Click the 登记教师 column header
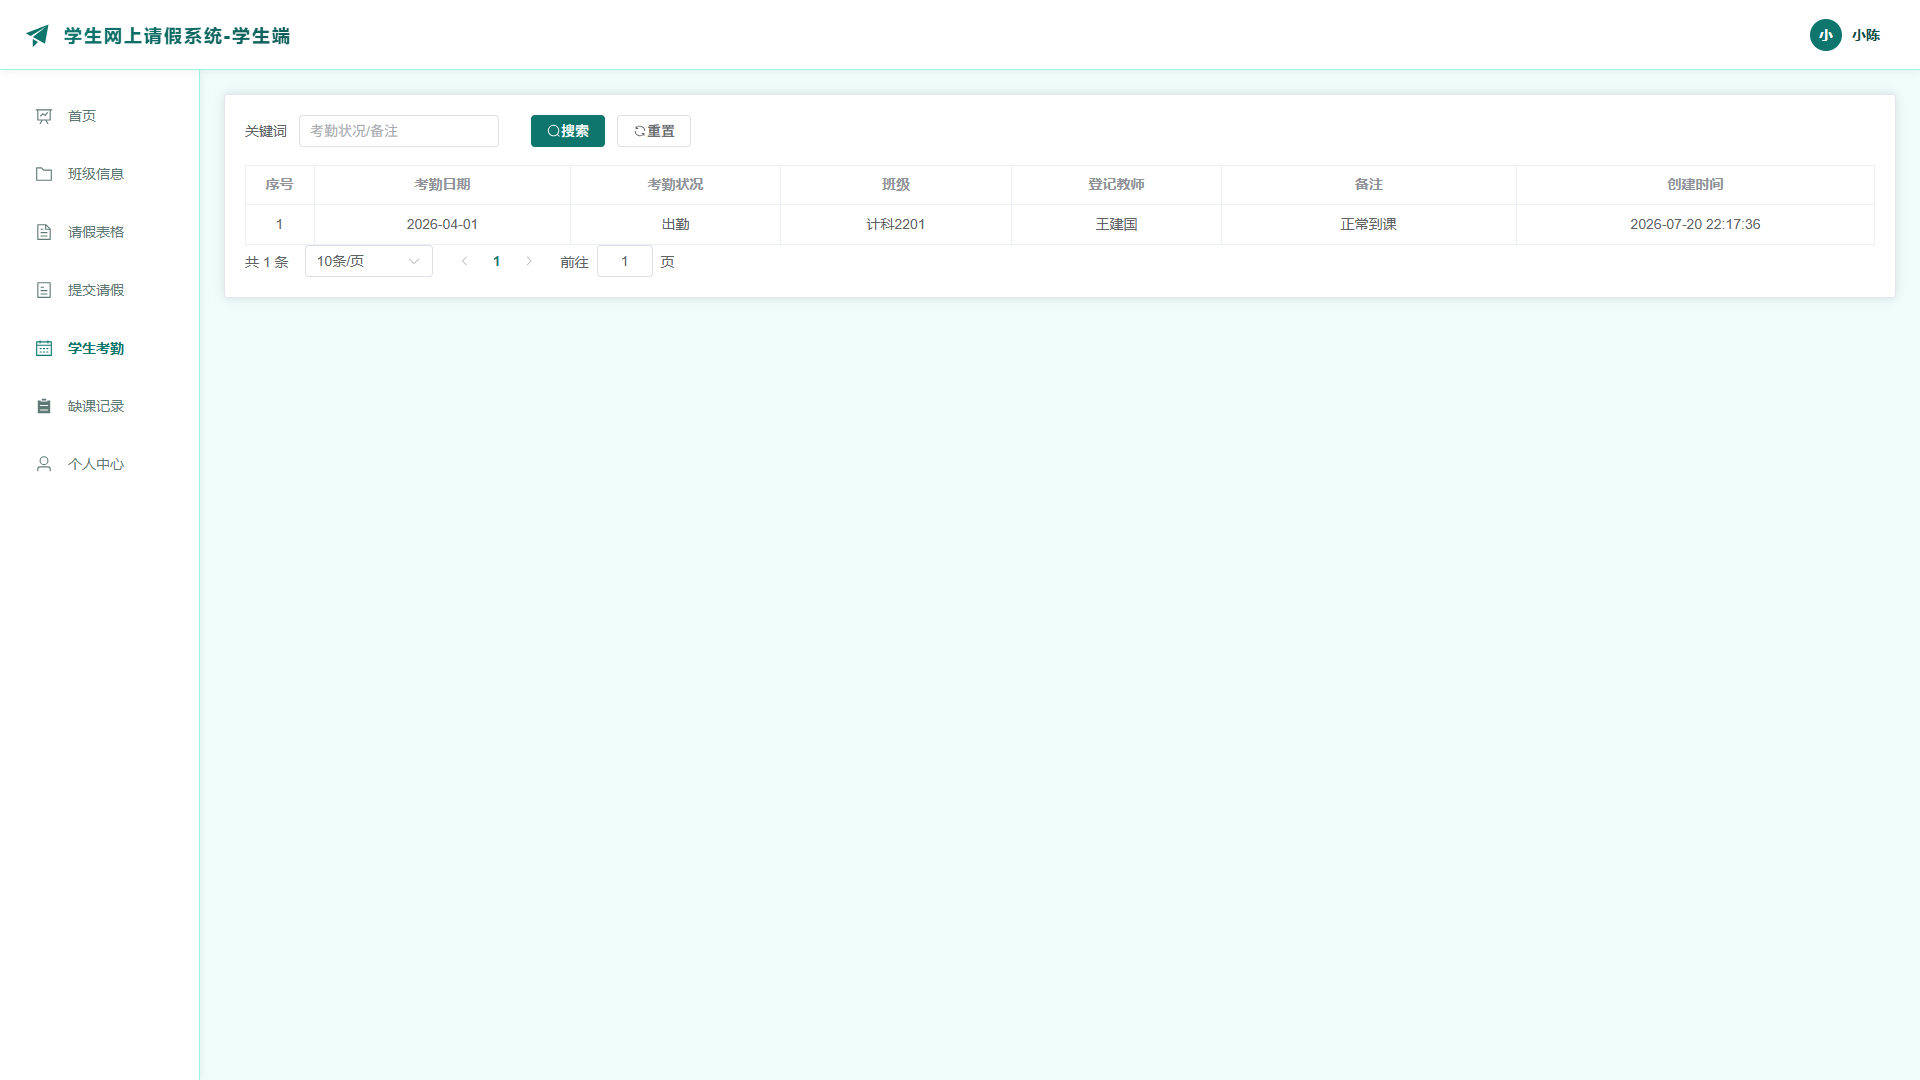This screenshot has width=1920, height=1080. tap(1116, 184)
